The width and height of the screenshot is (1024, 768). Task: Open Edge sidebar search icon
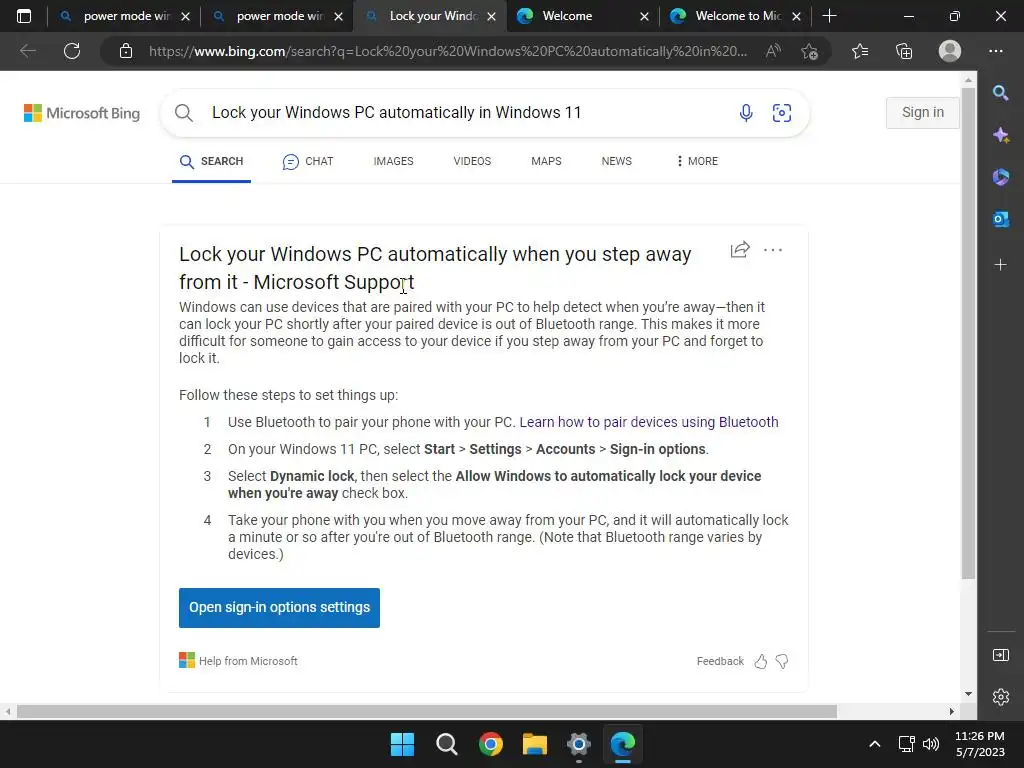[1000, 93]
